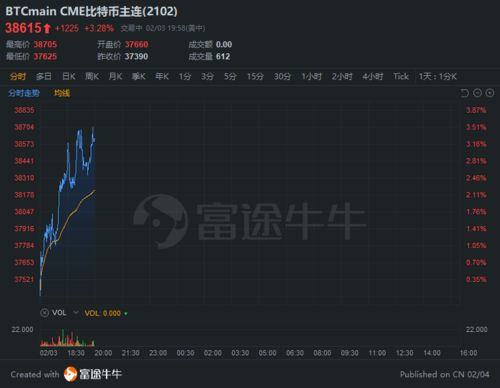Click the volume bars area
Viewport: 500px width, 388px height.
click(67, 338)
